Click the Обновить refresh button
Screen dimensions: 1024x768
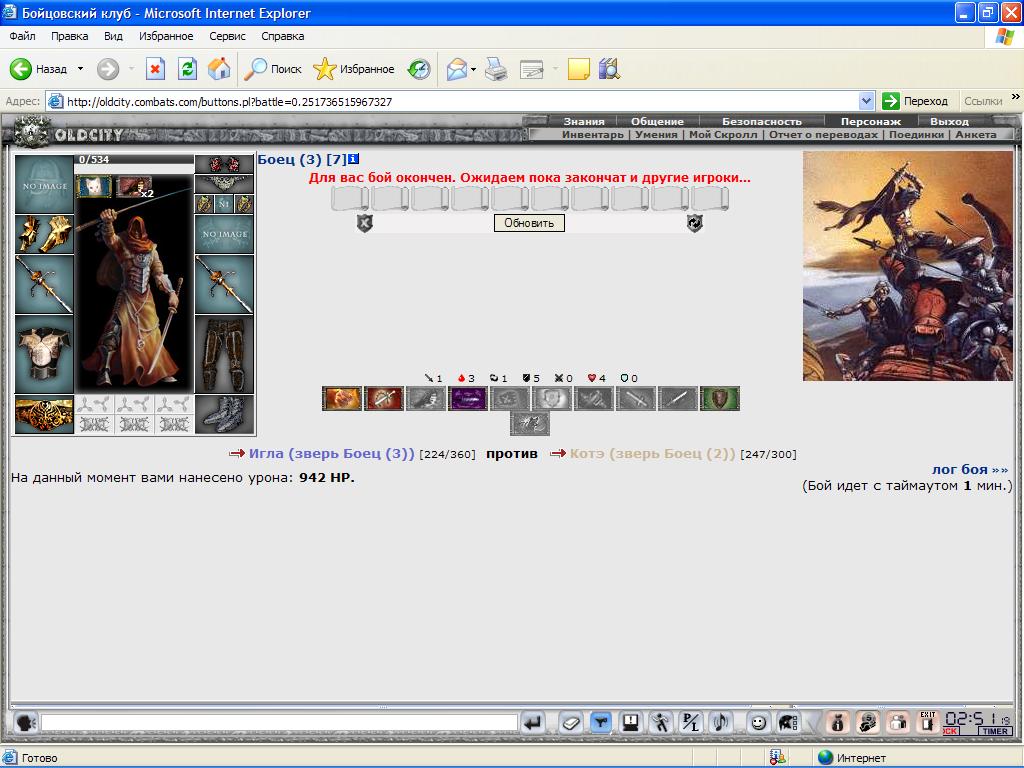coord(529,223)
